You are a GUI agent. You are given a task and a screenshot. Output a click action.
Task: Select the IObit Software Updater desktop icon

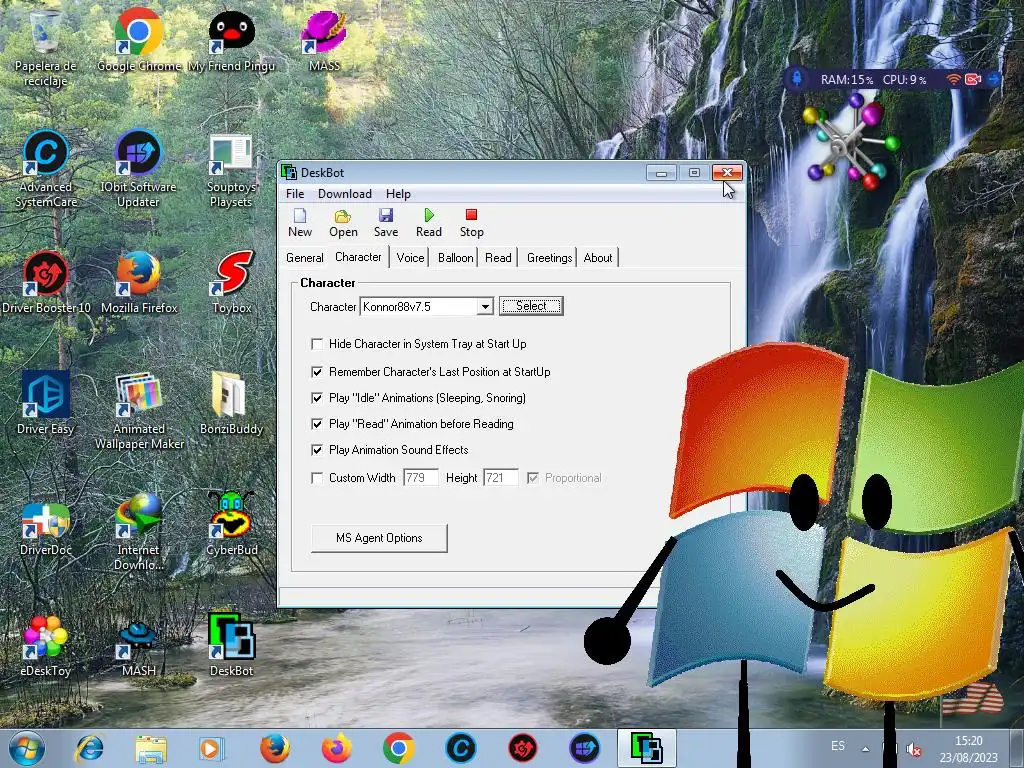[x=138, y=169]
